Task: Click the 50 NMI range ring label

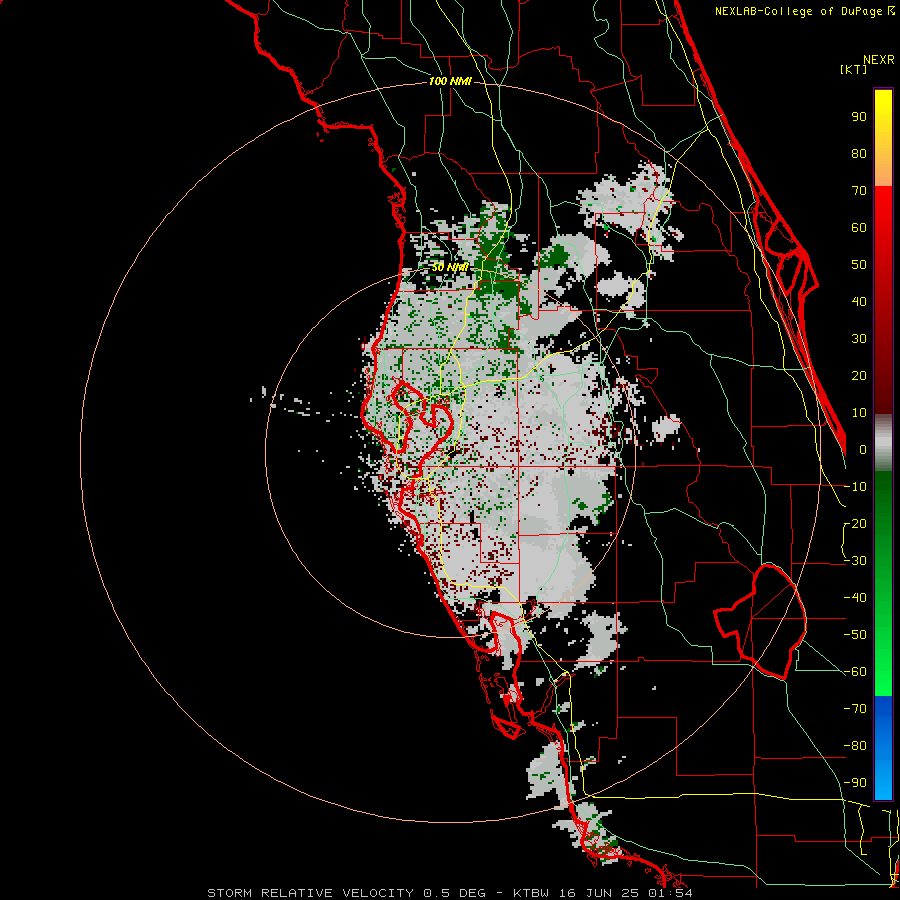Action: click(x=450, y=267)
